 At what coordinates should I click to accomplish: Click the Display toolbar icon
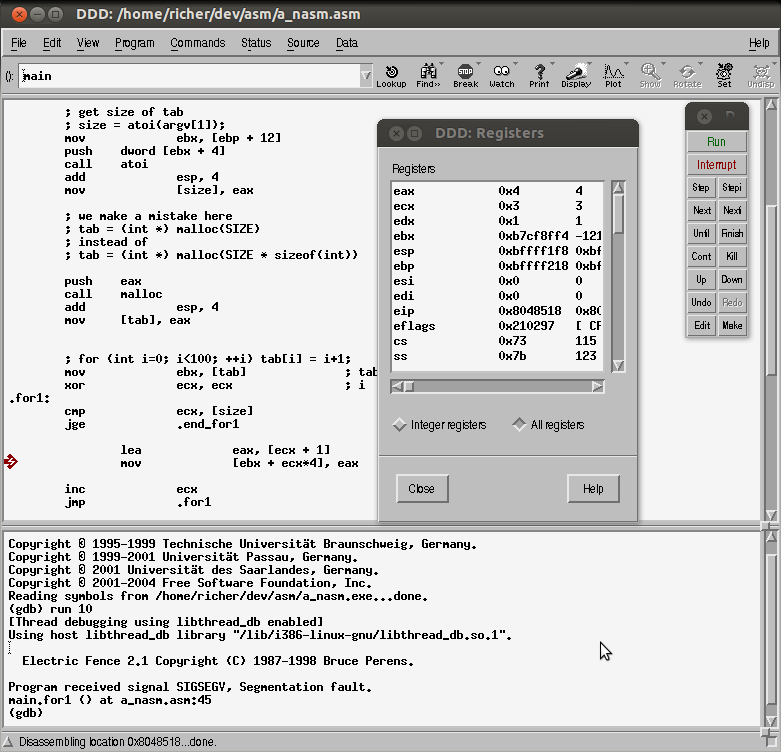point(576,76)
